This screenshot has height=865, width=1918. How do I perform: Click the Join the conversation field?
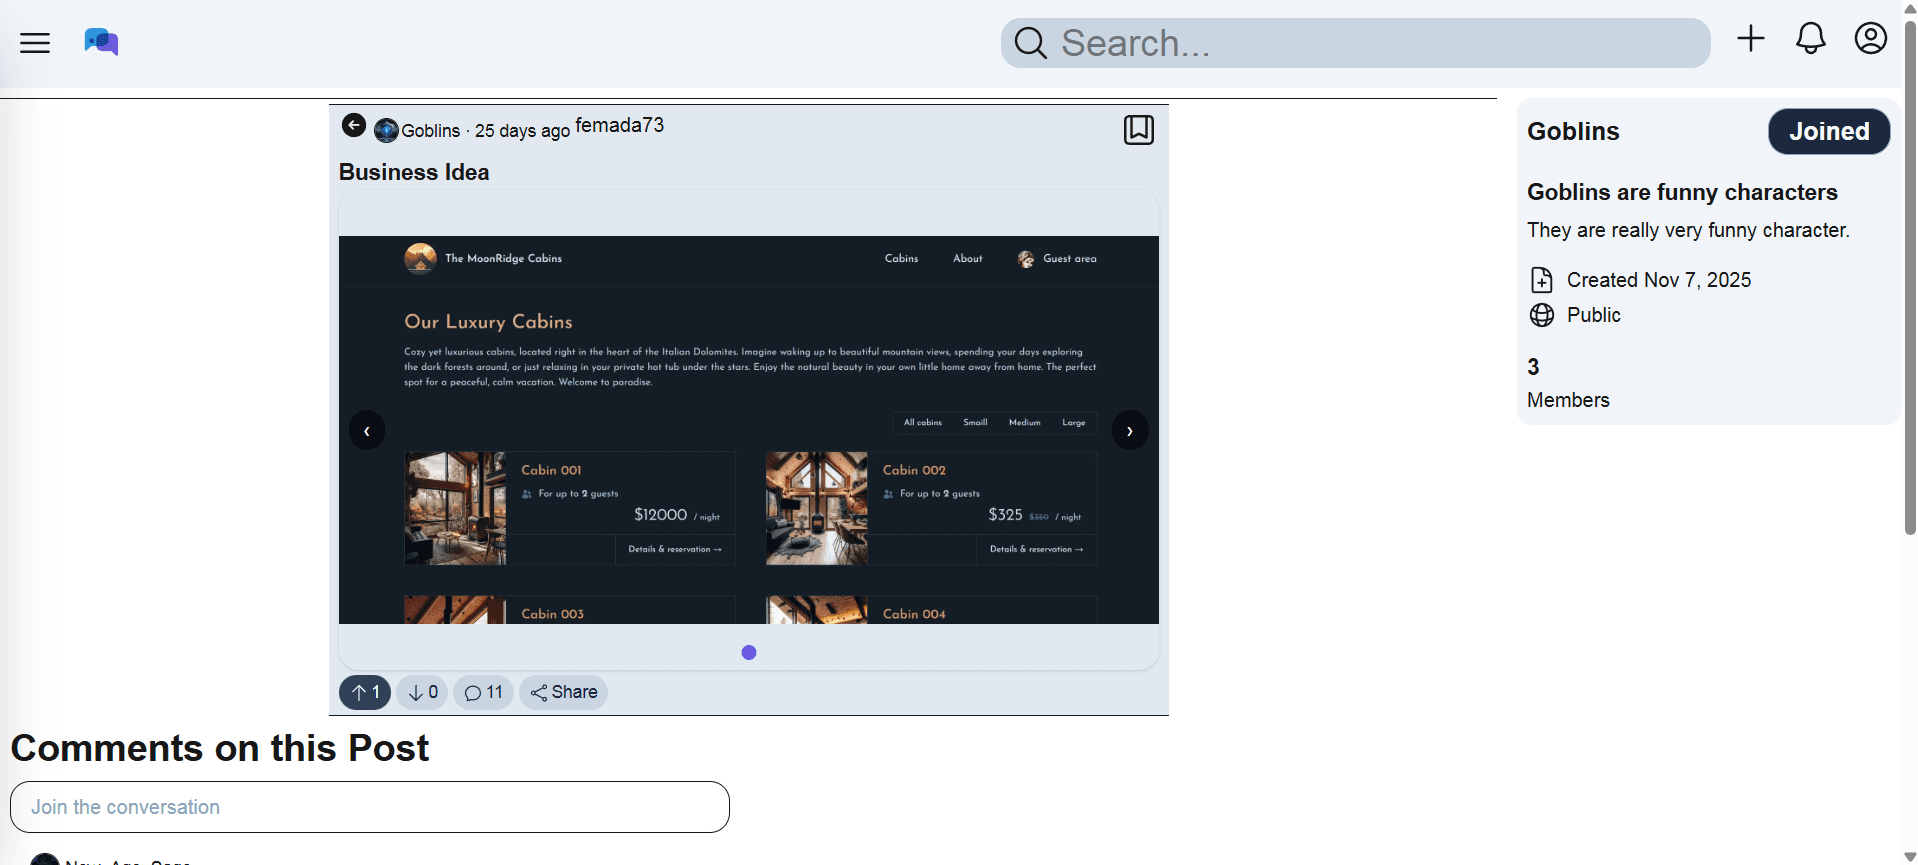point(370,807)
